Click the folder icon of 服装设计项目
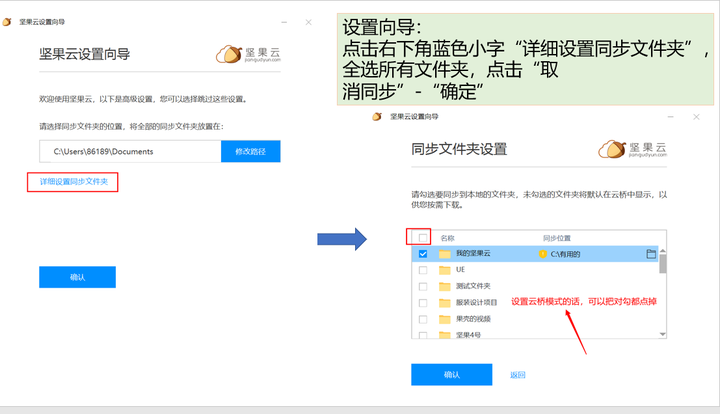The height and width of the screenshot is (414, 720). tap(444, 303)
